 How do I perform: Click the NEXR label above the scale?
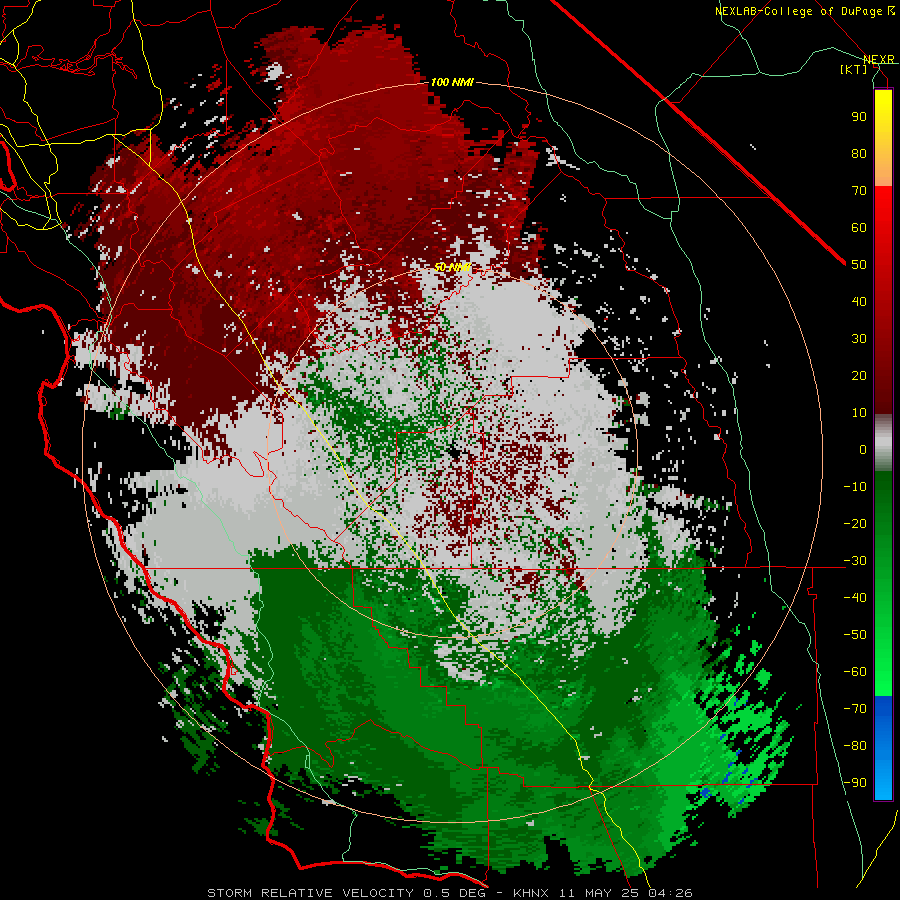[878, 60]
